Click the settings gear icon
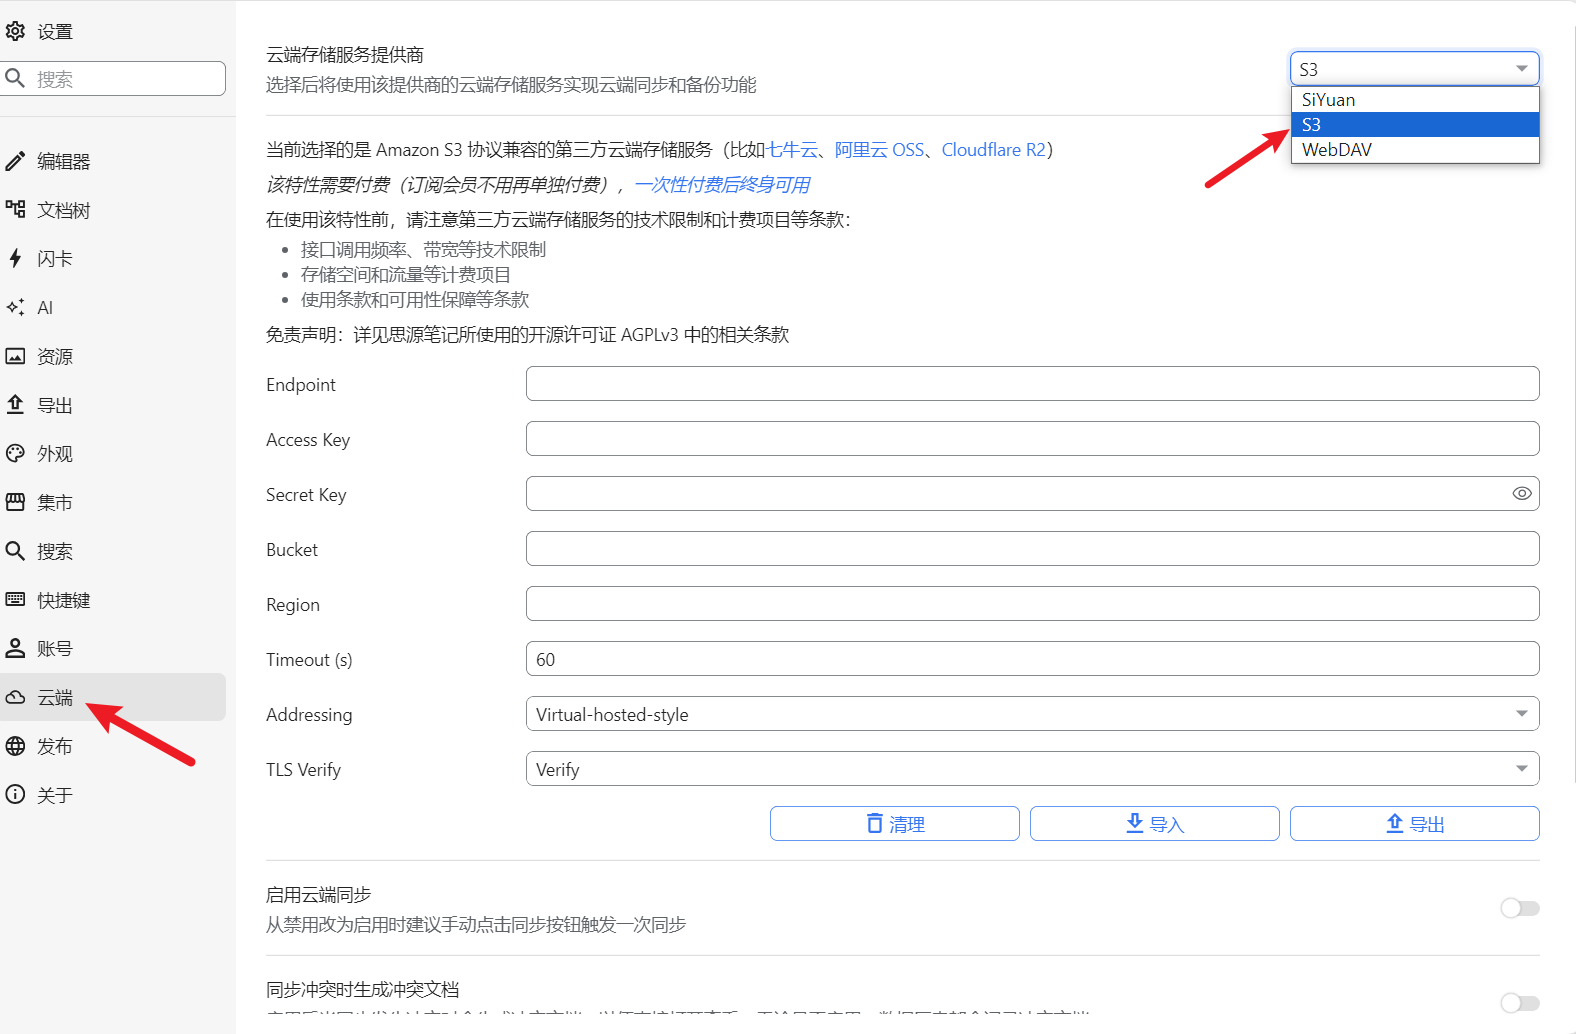Screen dimensions: 1576x1034 (15, 31)
